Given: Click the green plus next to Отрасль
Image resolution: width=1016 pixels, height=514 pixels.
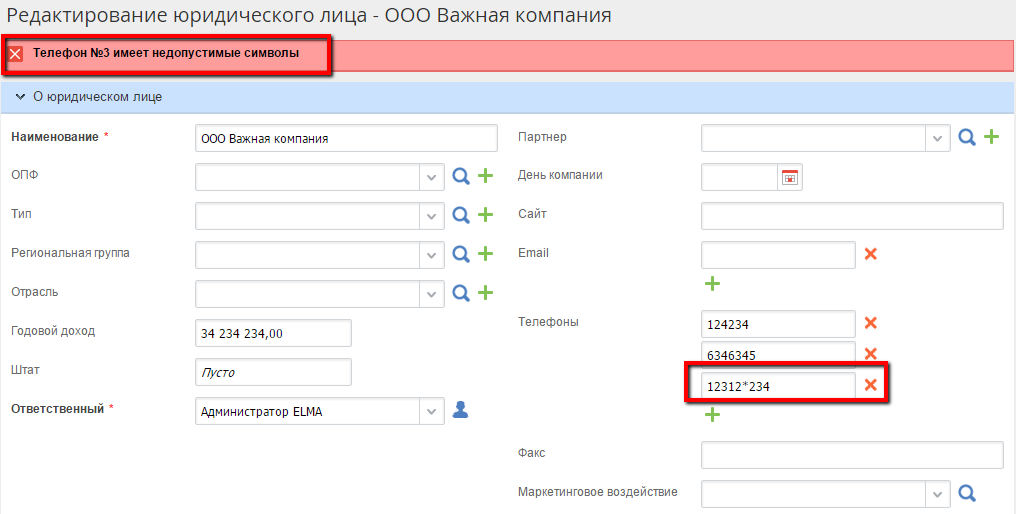Looking at the screenshot, I should (x=485, y=293).
